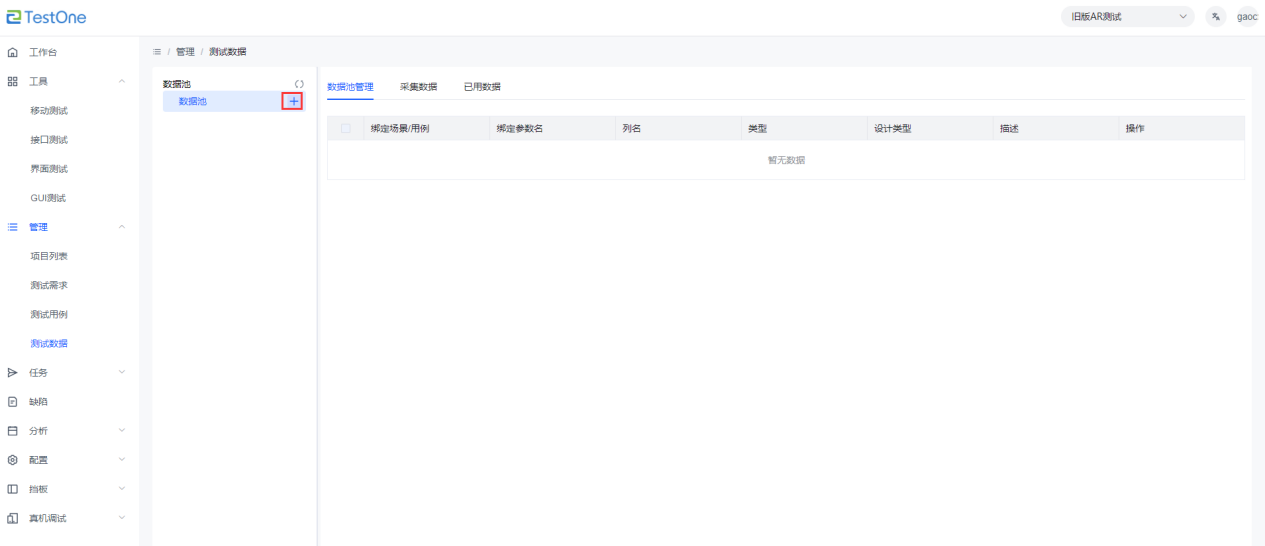This screenshot has height=546, width=1265.
Task: Click the refresh icon in 数据池 header
Action: (x=299, y=84)
